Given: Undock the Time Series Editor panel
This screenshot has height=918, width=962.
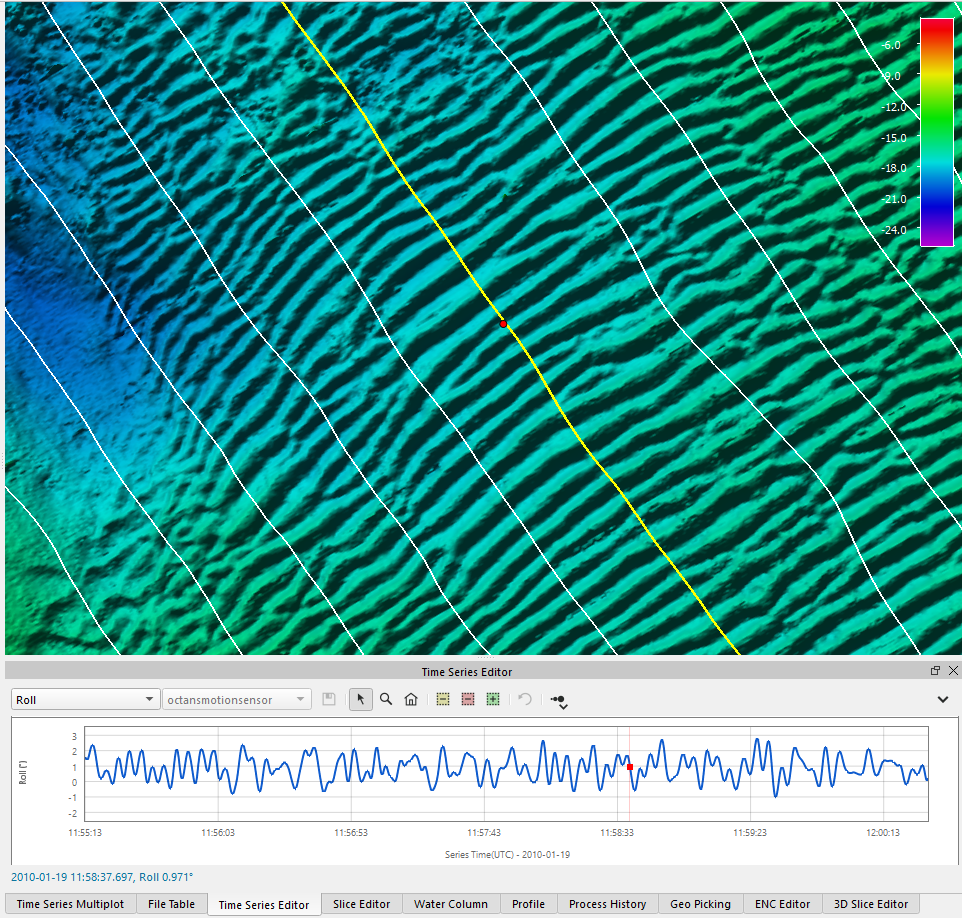Looking at the screenshot, I should pyautogui.click(x=935, y=671).
